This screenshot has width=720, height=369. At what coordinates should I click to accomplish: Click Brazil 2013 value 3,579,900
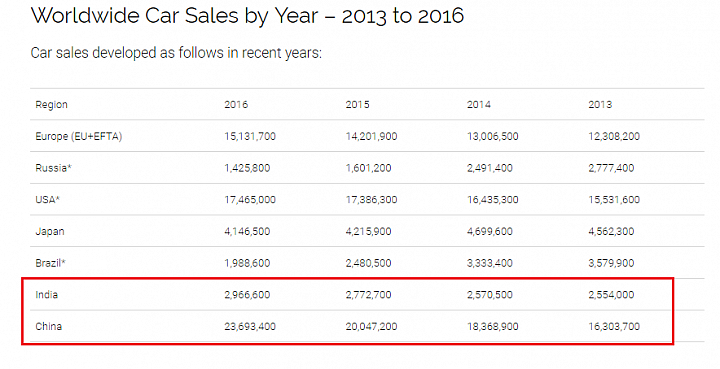coord(611,263)
